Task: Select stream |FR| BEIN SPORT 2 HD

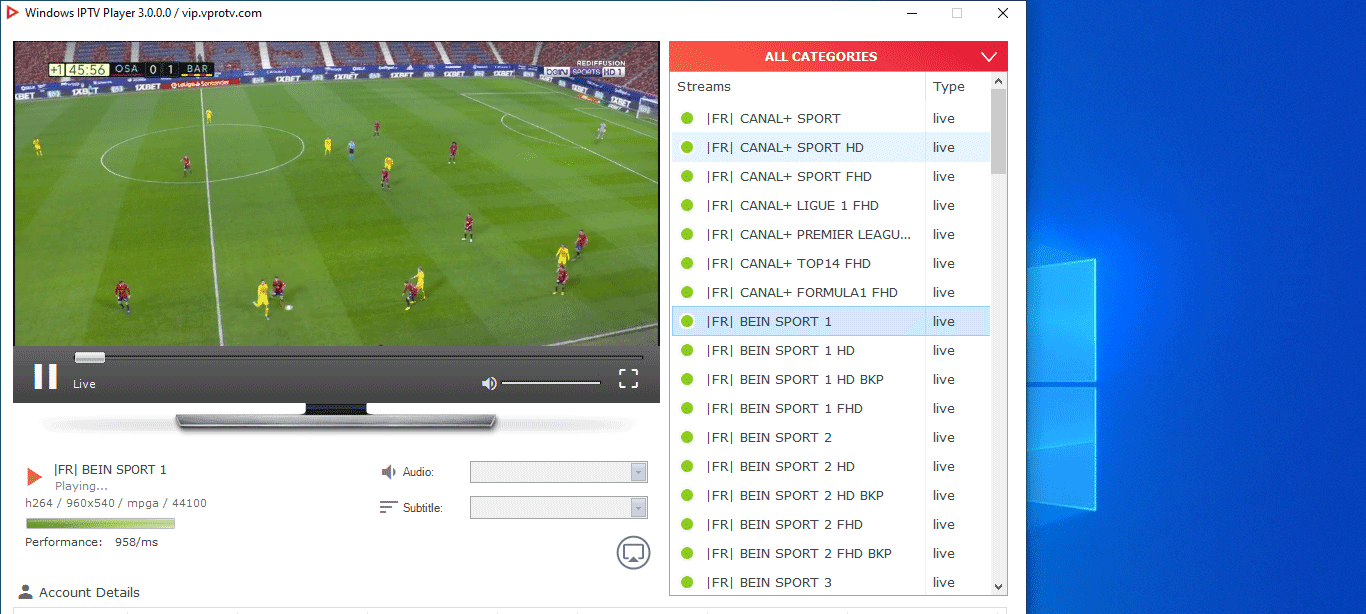Action: click(x=830, y=466)
